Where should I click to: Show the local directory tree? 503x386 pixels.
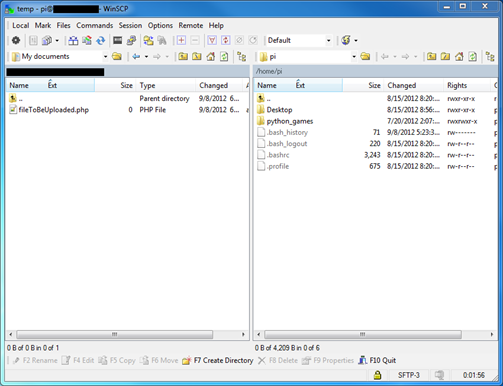point(241,56)
